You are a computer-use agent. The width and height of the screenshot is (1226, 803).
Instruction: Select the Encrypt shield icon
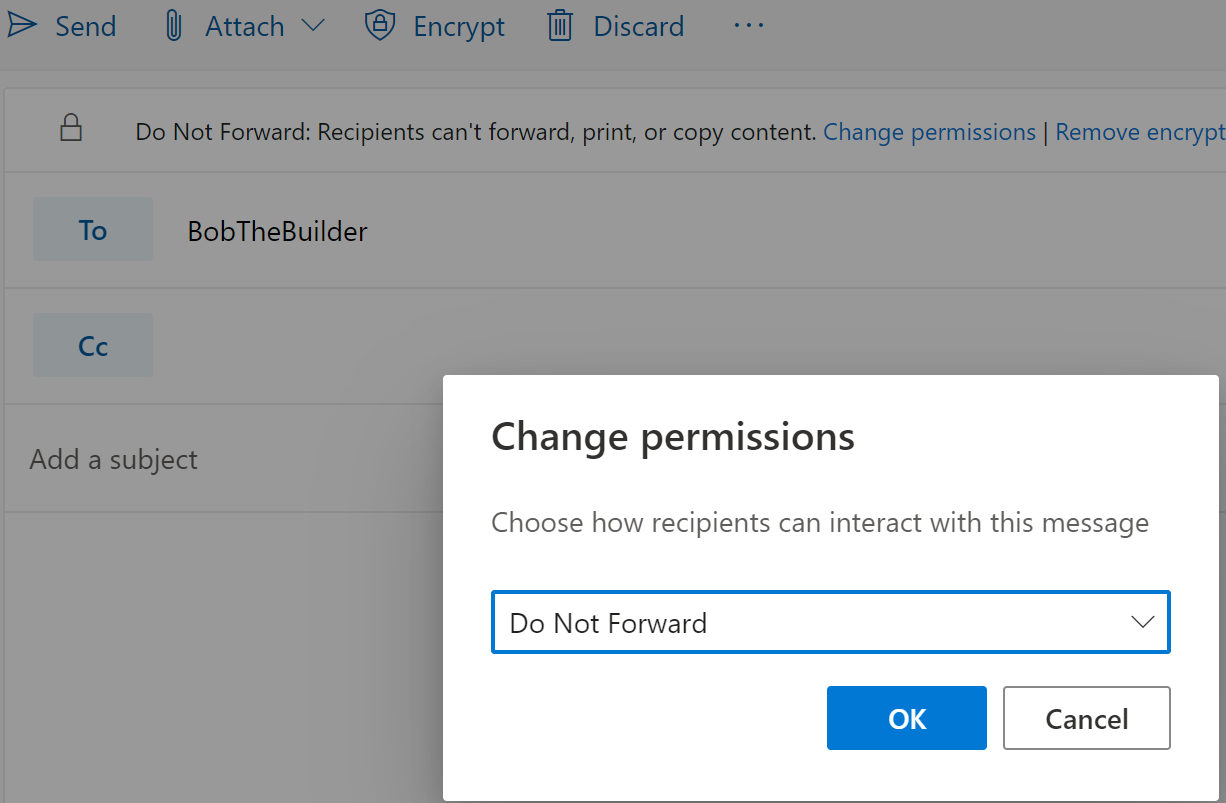(x=381, y=26)
